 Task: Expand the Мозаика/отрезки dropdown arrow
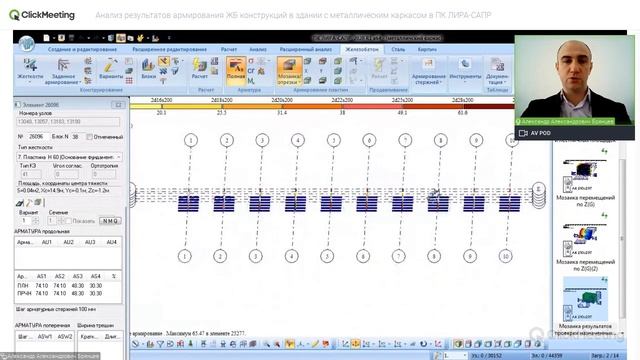pyautogui.click(x=299, y=82)
